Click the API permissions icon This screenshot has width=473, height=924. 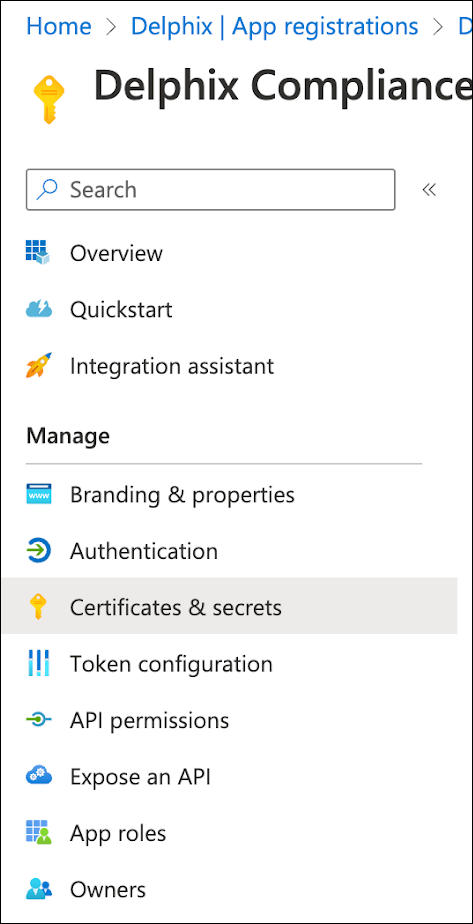(38, 720)
